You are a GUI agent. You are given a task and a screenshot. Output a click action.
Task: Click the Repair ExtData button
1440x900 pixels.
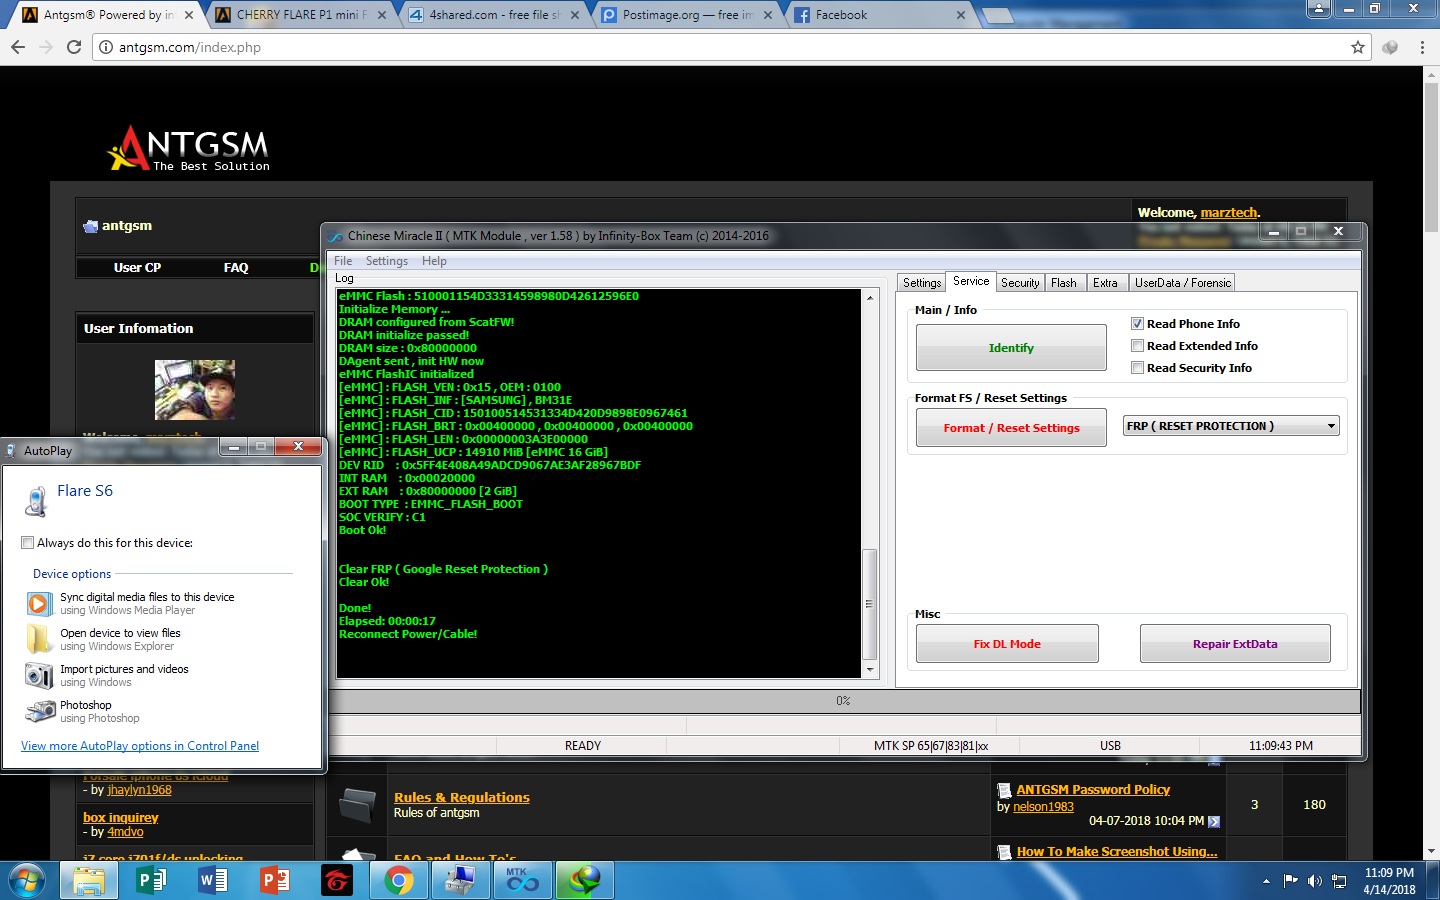[x=1235, y=644]
